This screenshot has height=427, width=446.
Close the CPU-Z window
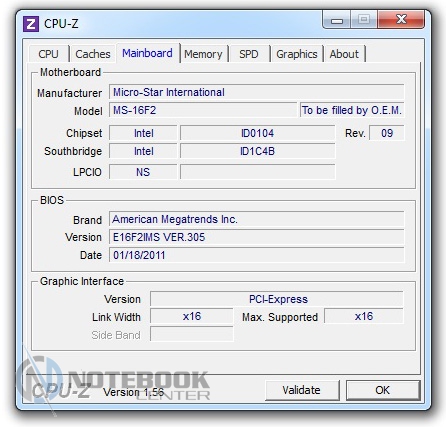pyautogui.click(x=401, y=19)
